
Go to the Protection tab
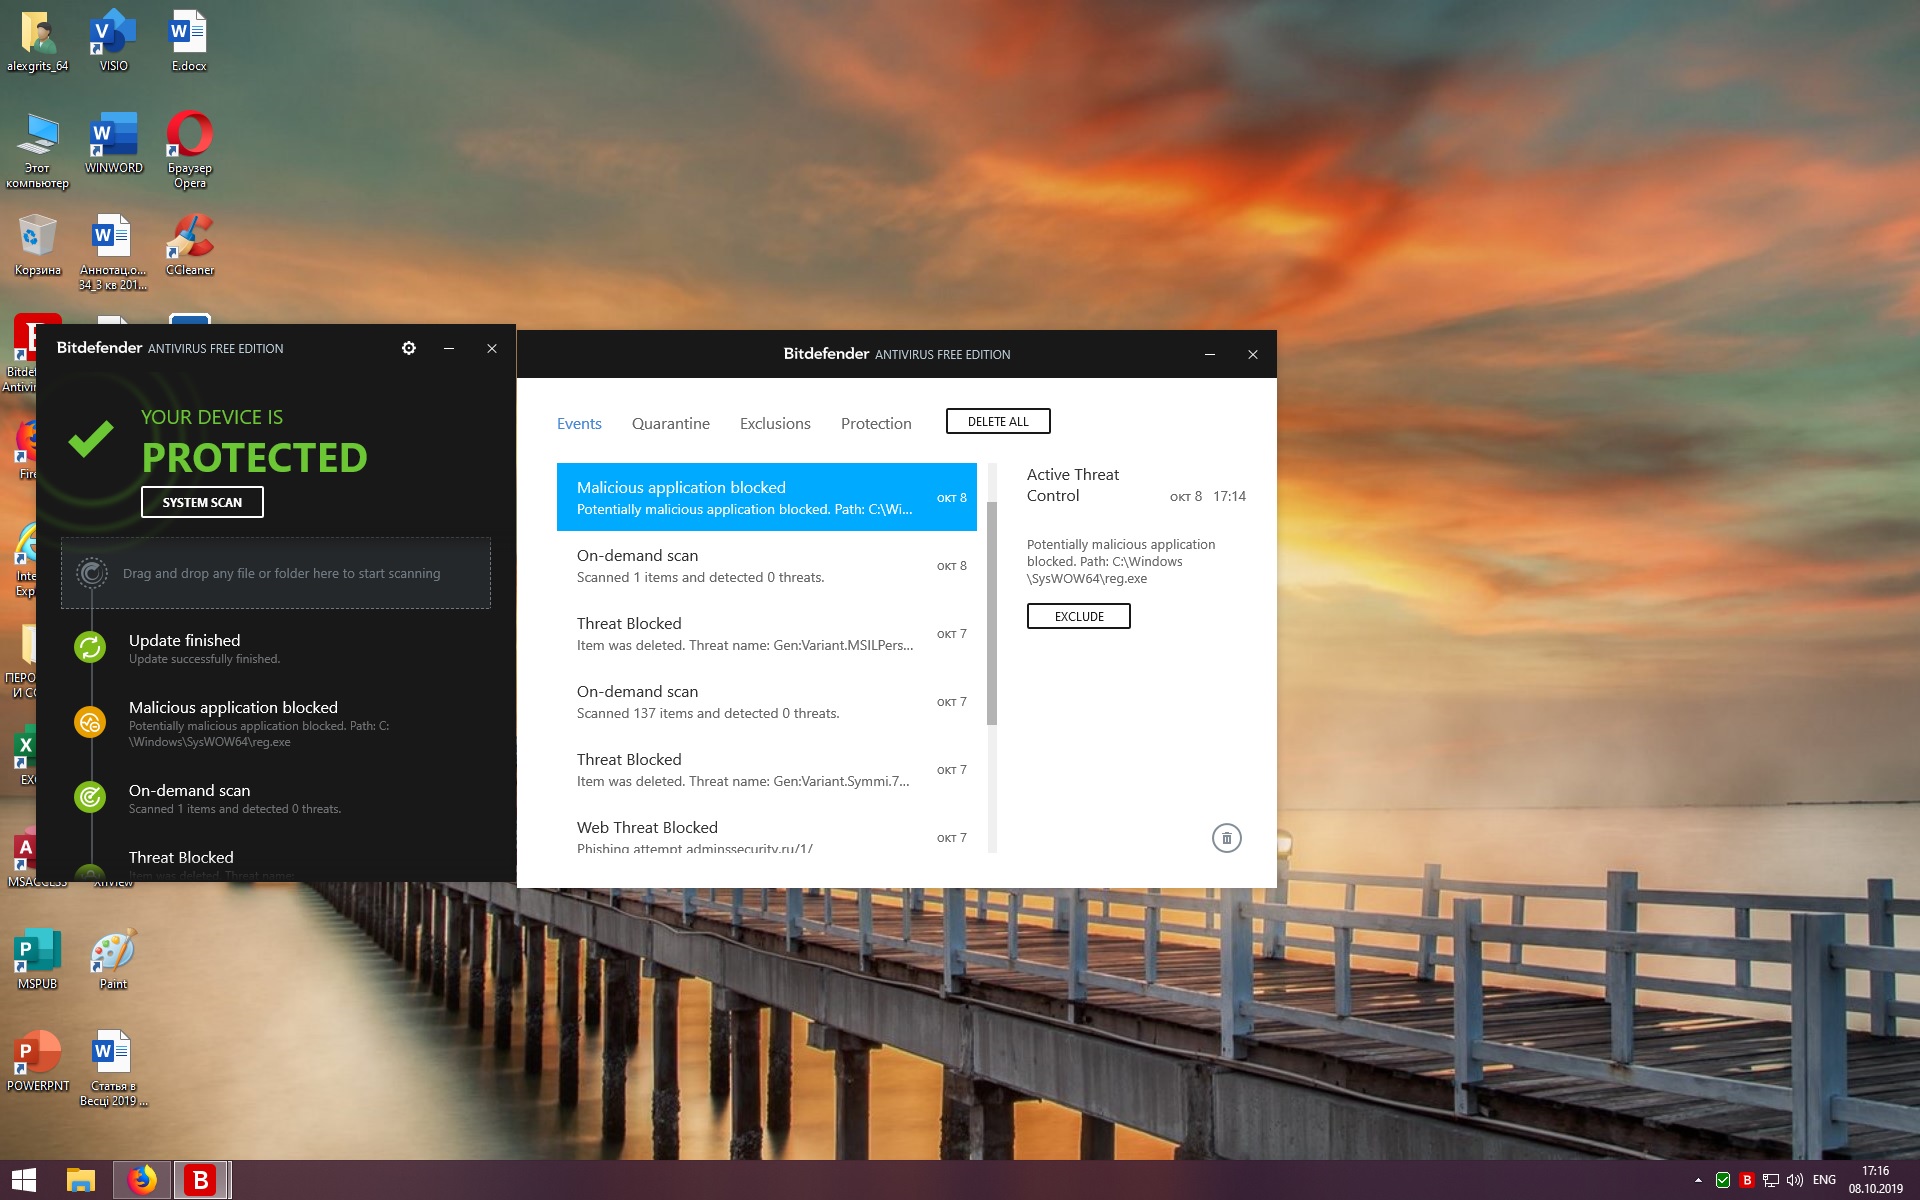876,424
